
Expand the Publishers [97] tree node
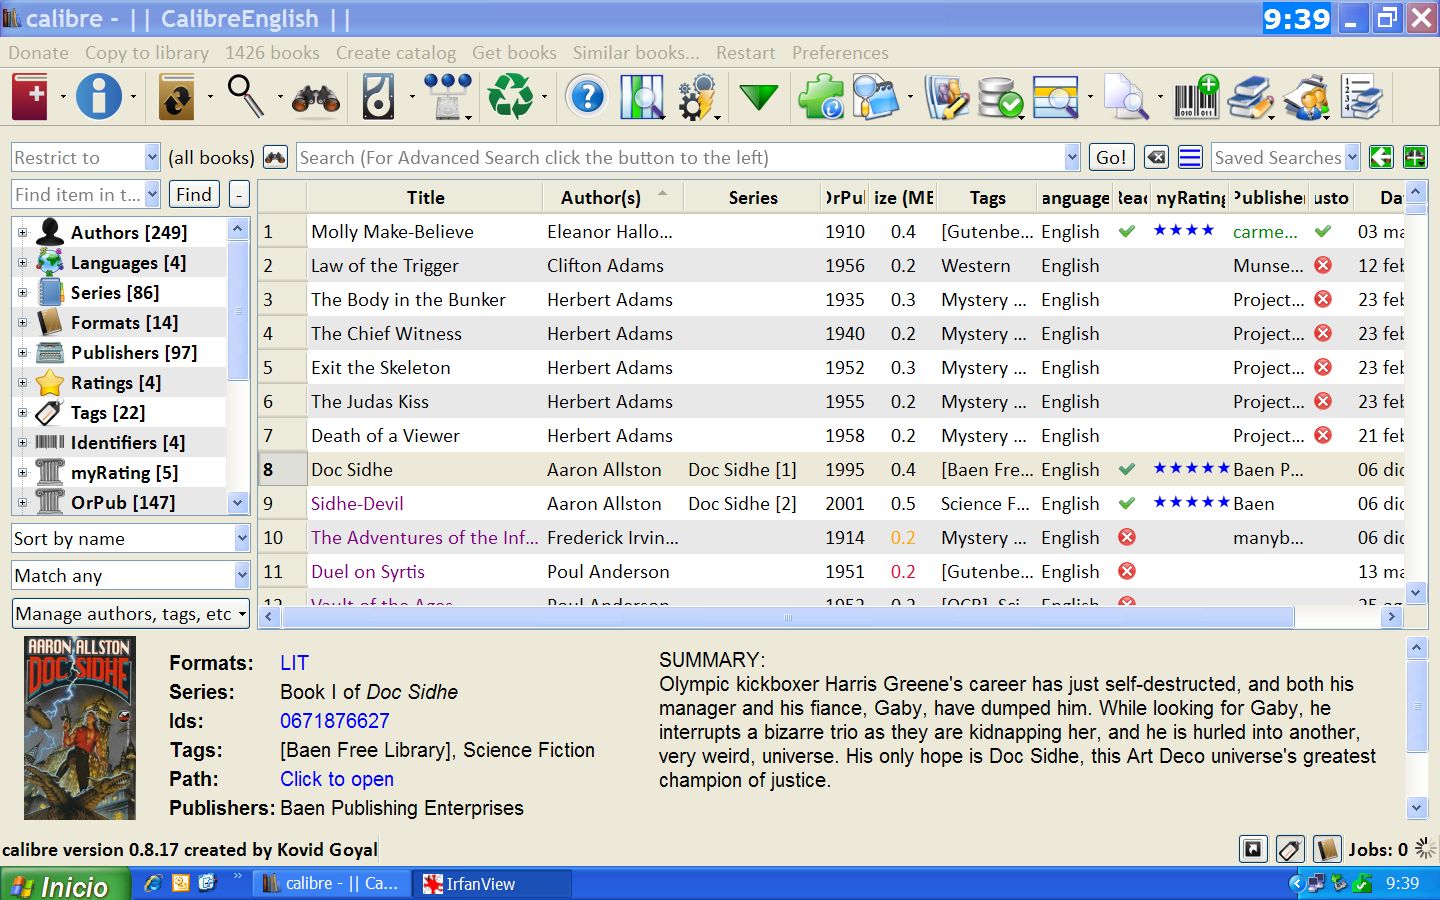click(22, 352)
